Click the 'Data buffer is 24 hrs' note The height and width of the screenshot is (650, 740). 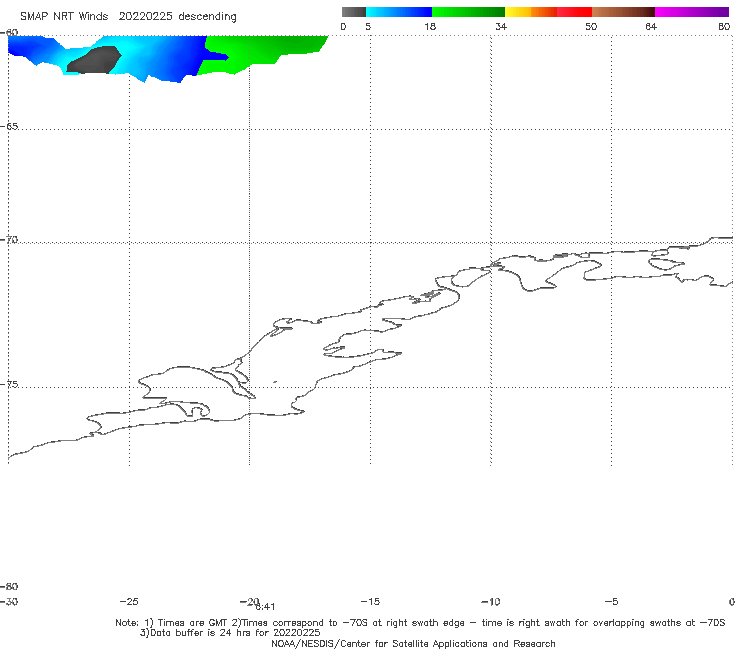point(230,633)
